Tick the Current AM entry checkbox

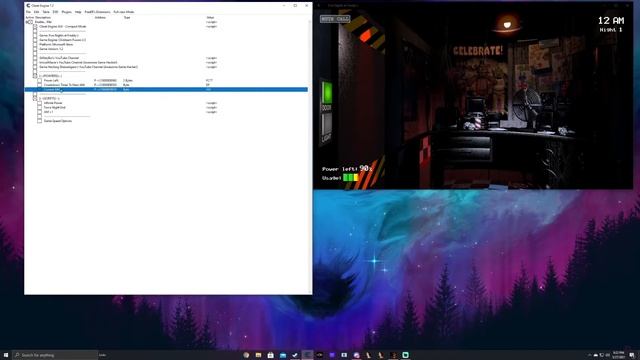[40, 89]
